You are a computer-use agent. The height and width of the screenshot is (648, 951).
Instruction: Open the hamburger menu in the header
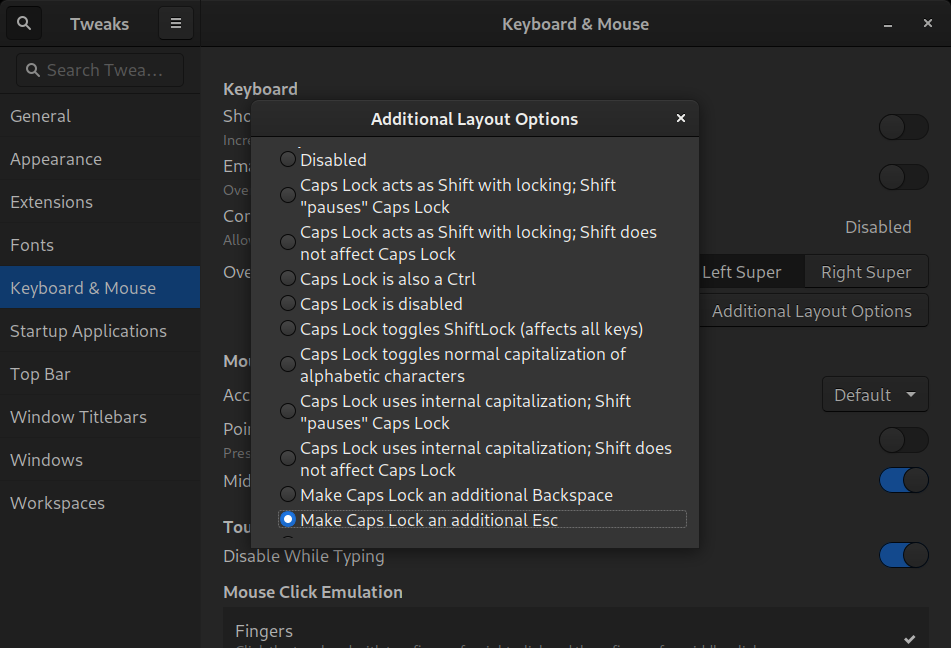[176, 24]
